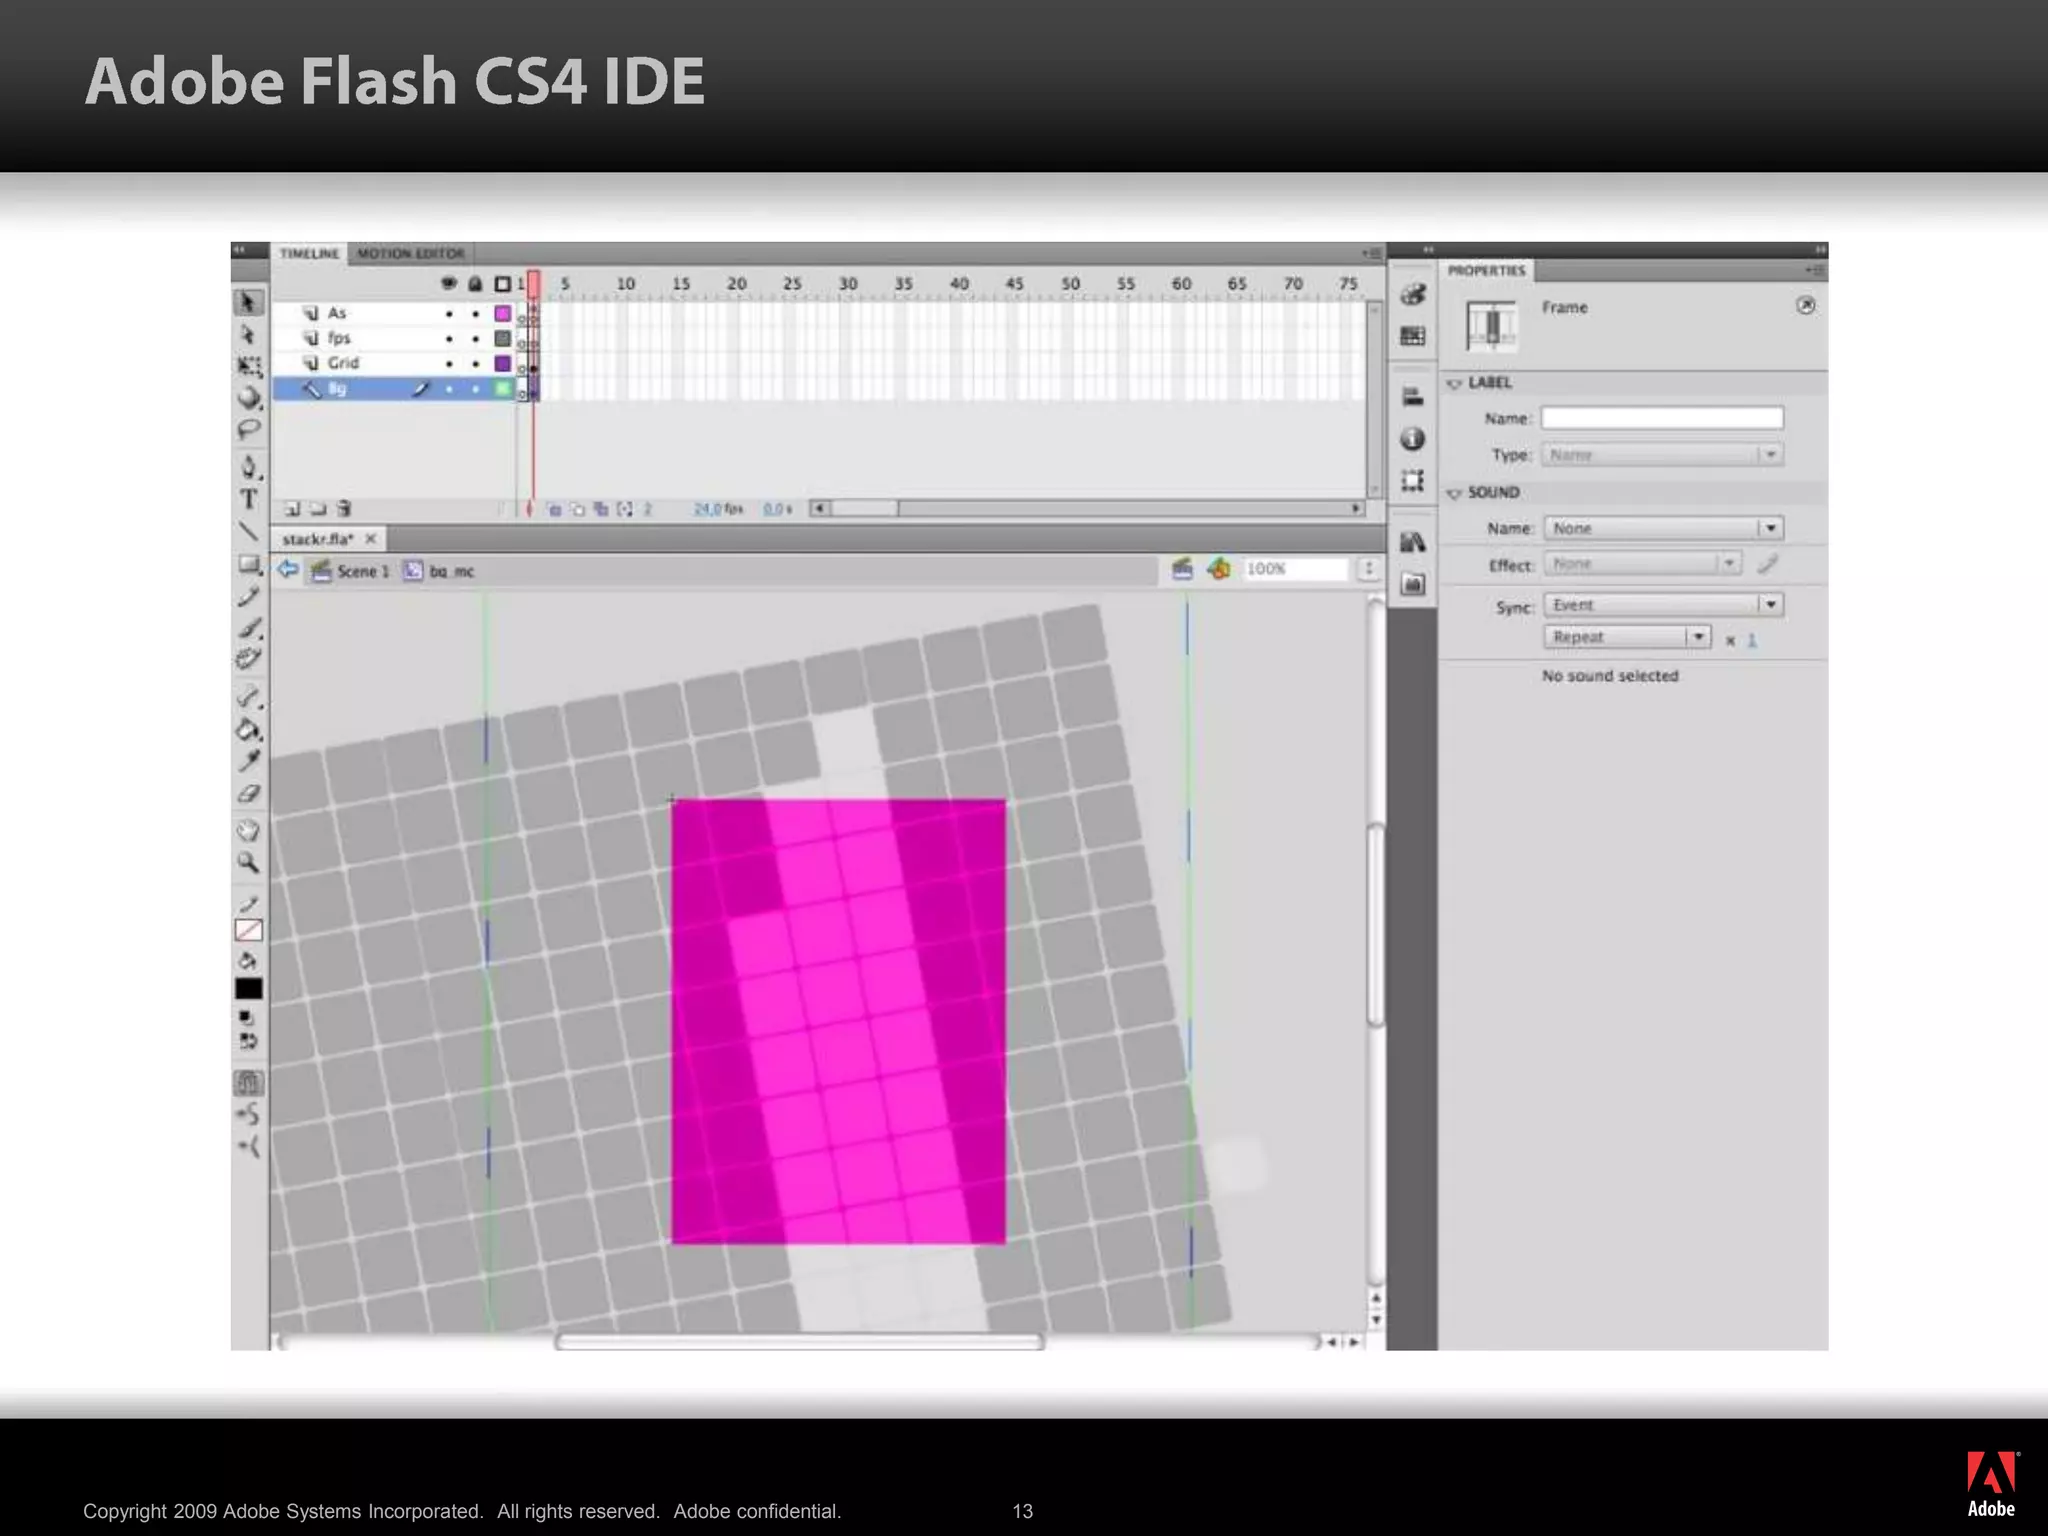Image resolution: width=2048 pixels, height=1536 pixels.
Task: Toggle lock dot of fps layer
Action: tap(476, 339)
